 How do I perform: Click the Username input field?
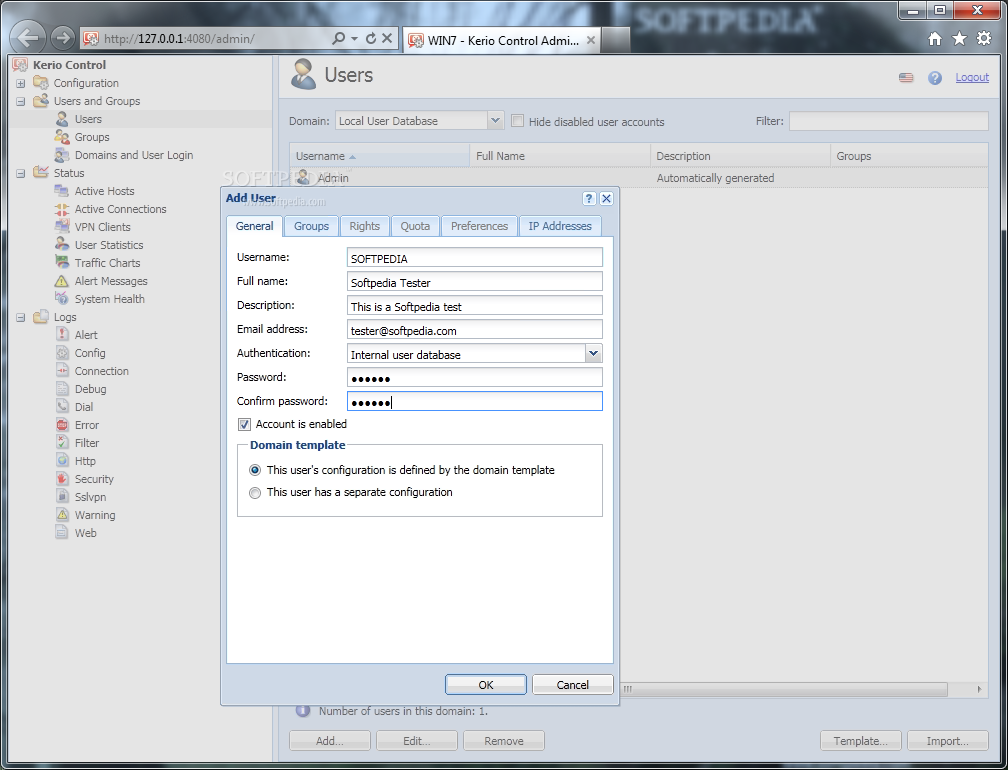[474, 258]
